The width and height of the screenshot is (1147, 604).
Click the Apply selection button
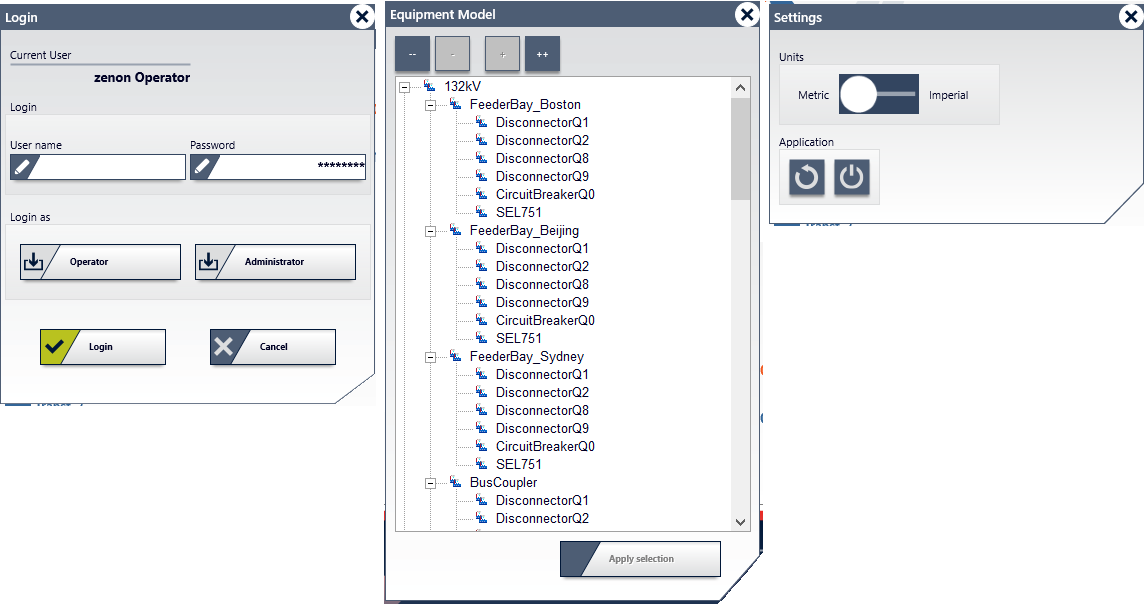(x=640, y=559)
